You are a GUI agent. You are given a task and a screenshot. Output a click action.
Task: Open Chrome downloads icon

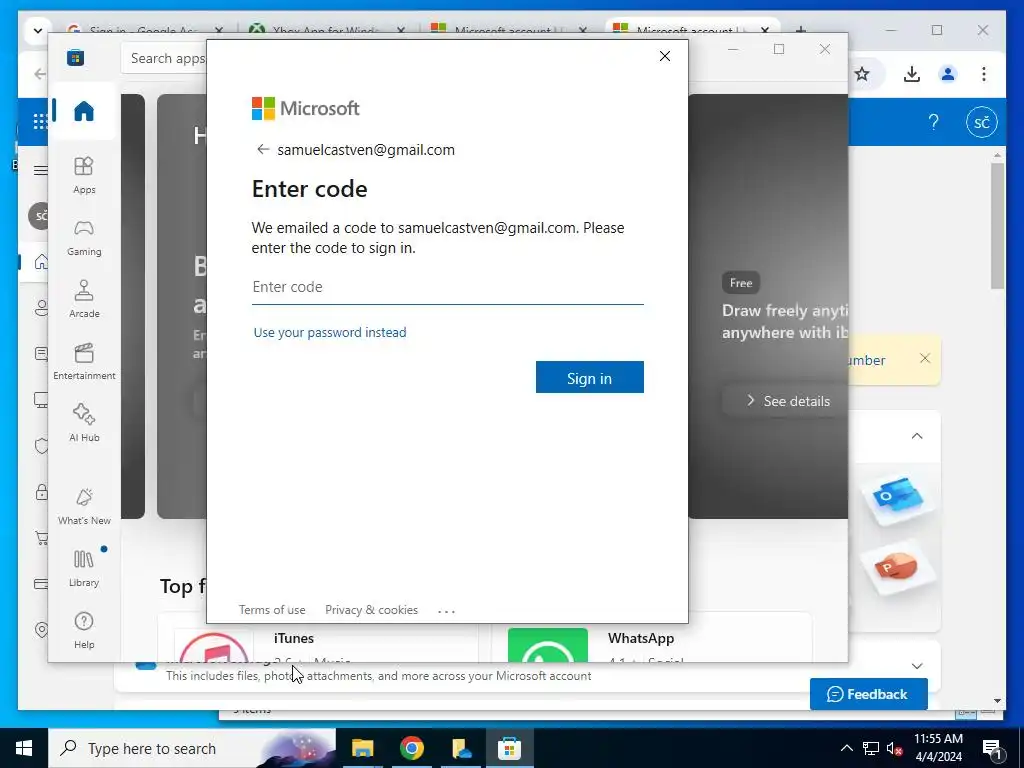(x=912, y=74)
